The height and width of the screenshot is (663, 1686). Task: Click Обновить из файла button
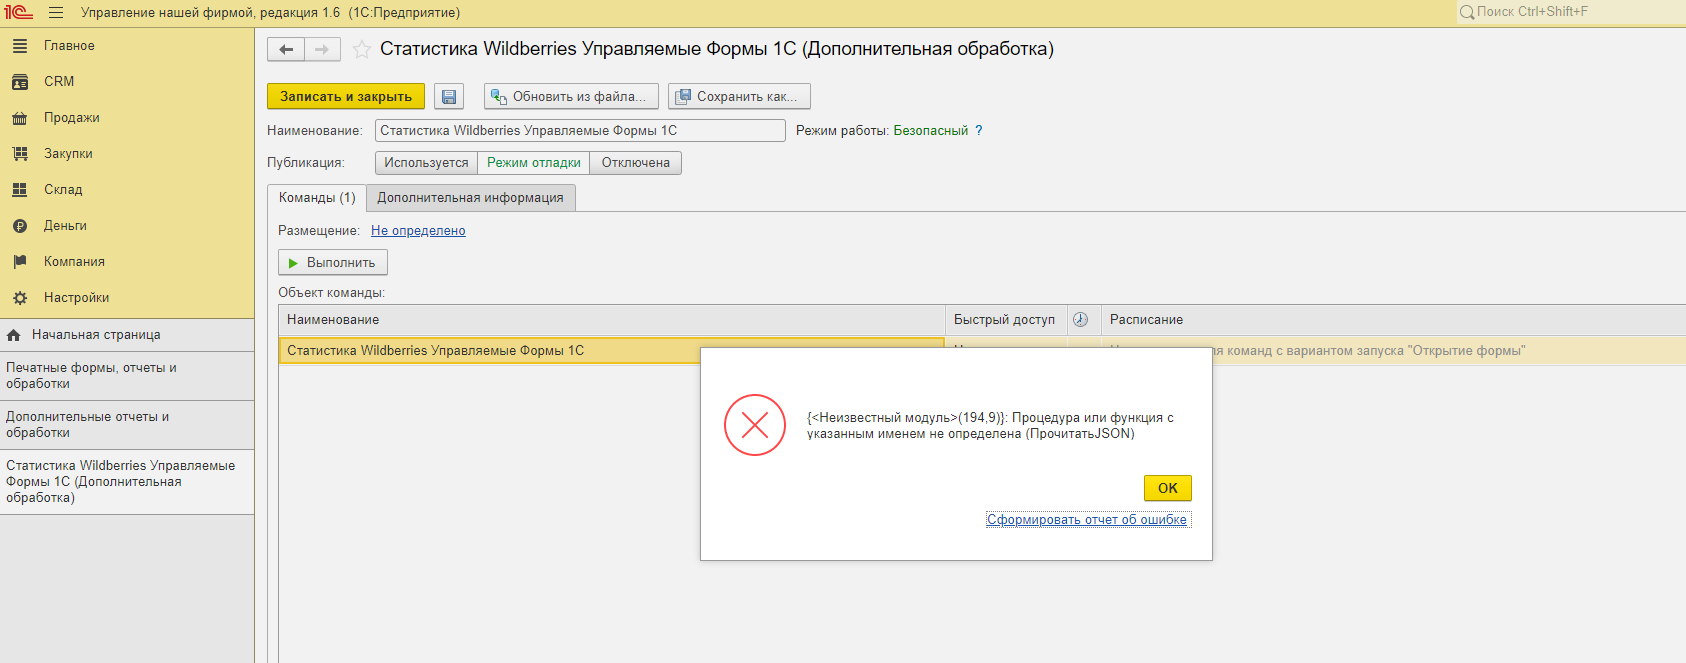coord(571,97)
